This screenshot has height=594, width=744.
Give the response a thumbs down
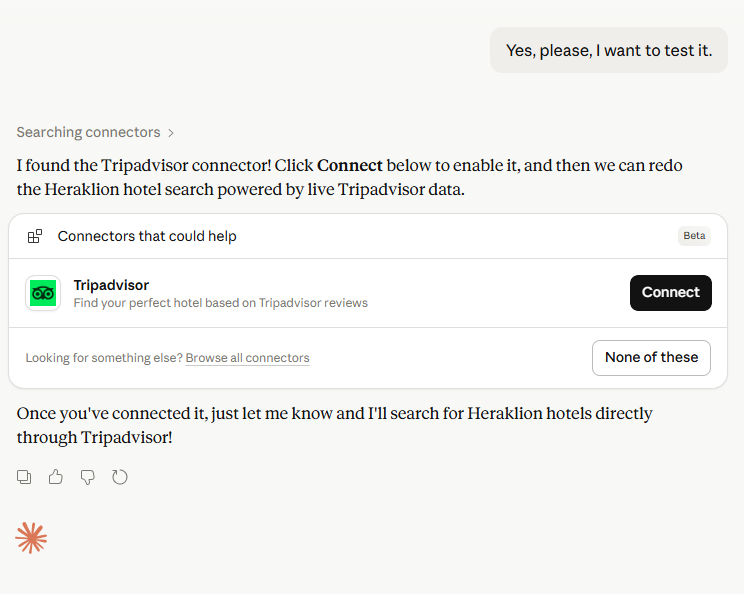[88, 477]
